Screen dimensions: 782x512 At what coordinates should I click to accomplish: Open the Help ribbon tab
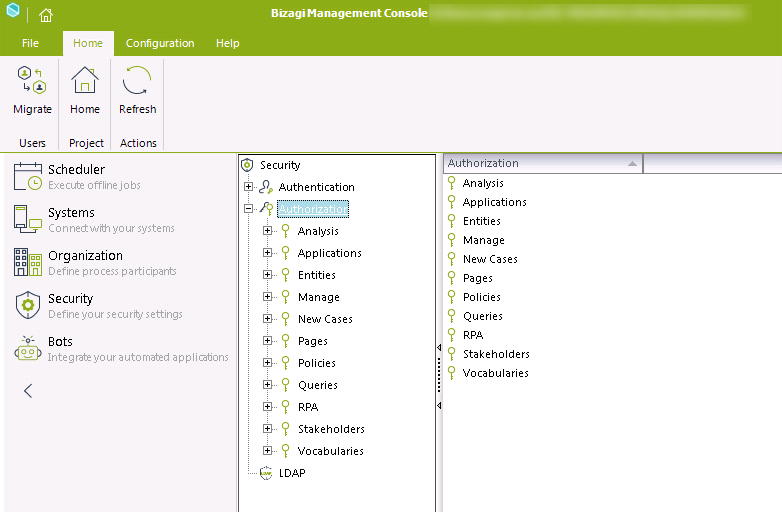point(227,43)
